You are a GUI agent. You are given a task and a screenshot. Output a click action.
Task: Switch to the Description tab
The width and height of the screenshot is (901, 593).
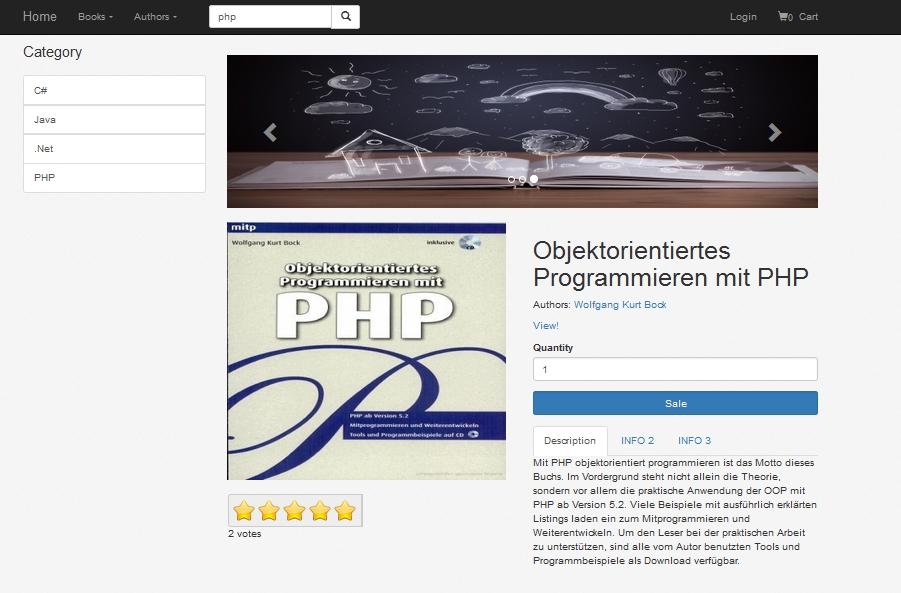coord(570,441)
